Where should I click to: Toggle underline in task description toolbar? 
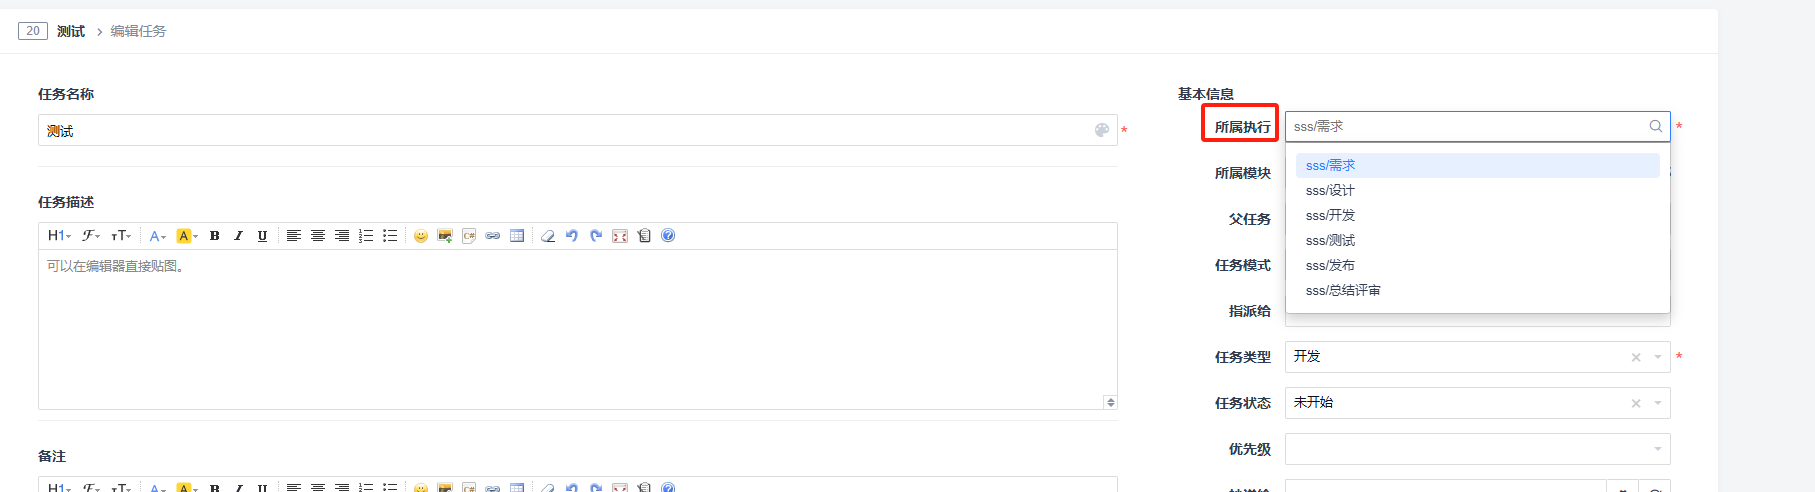(x=262, y=236)
